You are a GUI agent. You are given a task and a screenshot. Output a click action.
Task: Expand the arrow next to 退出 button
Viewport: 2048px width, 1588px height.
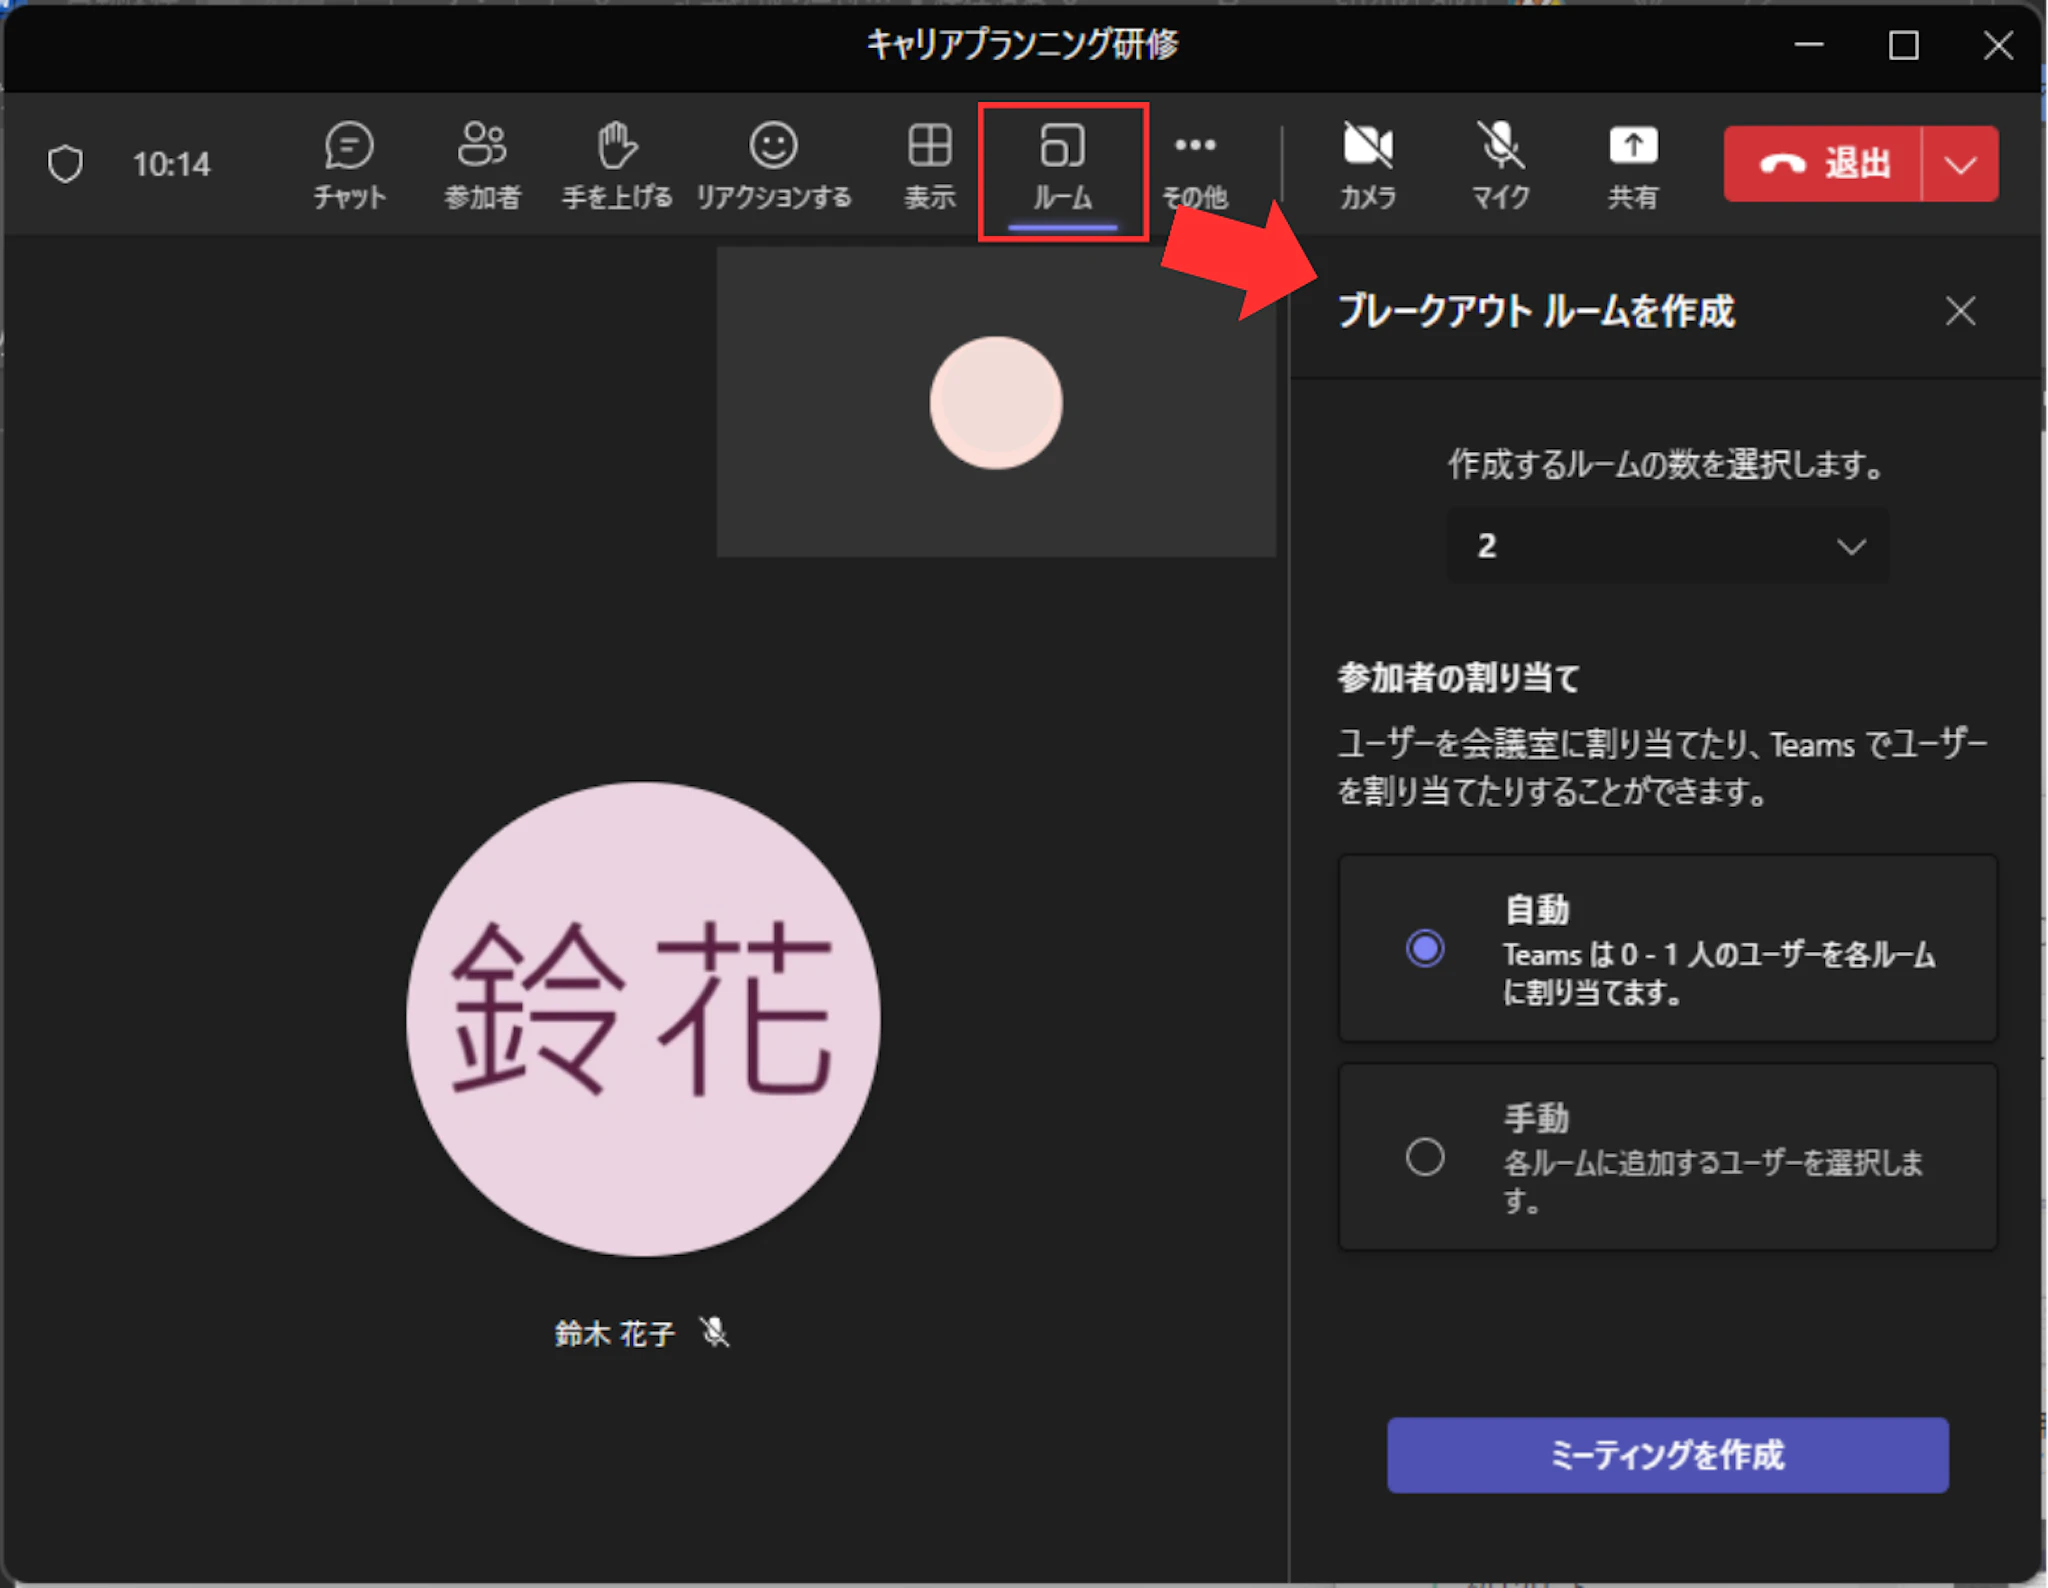pos(1960,164)
